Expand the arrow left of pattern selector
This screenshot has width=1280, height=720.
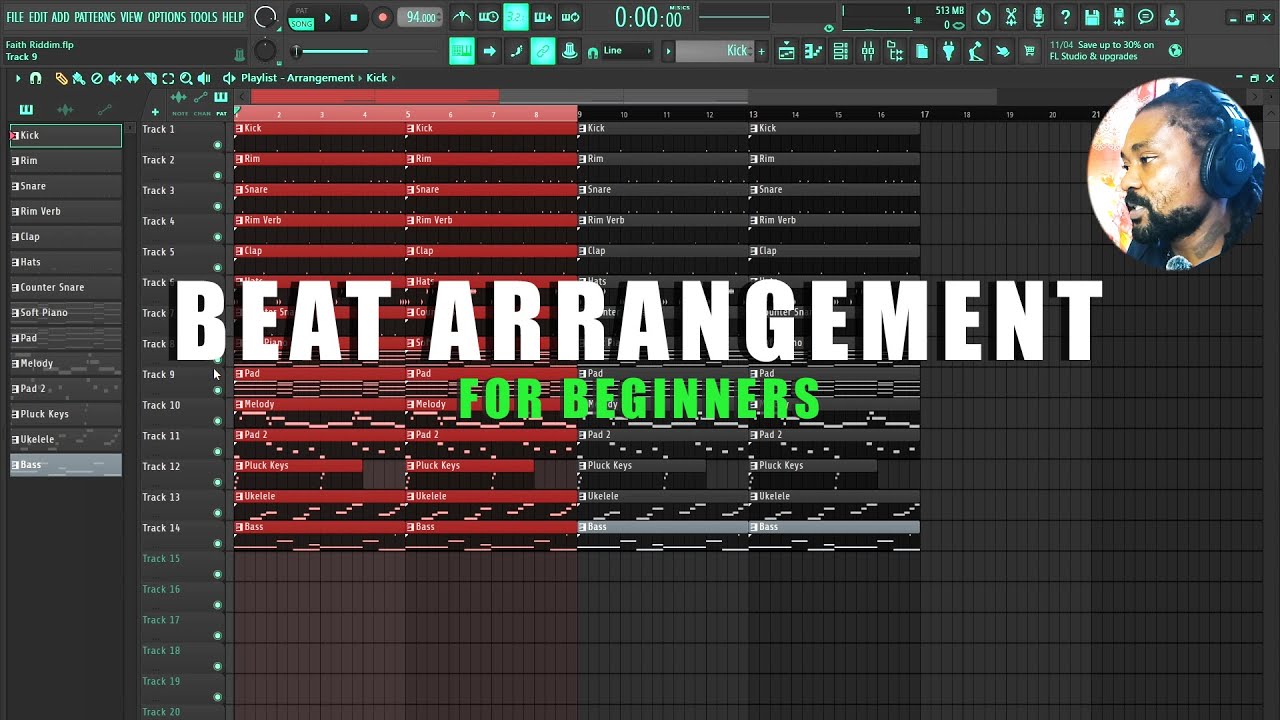pyautogui.click(x=668, y=51)
